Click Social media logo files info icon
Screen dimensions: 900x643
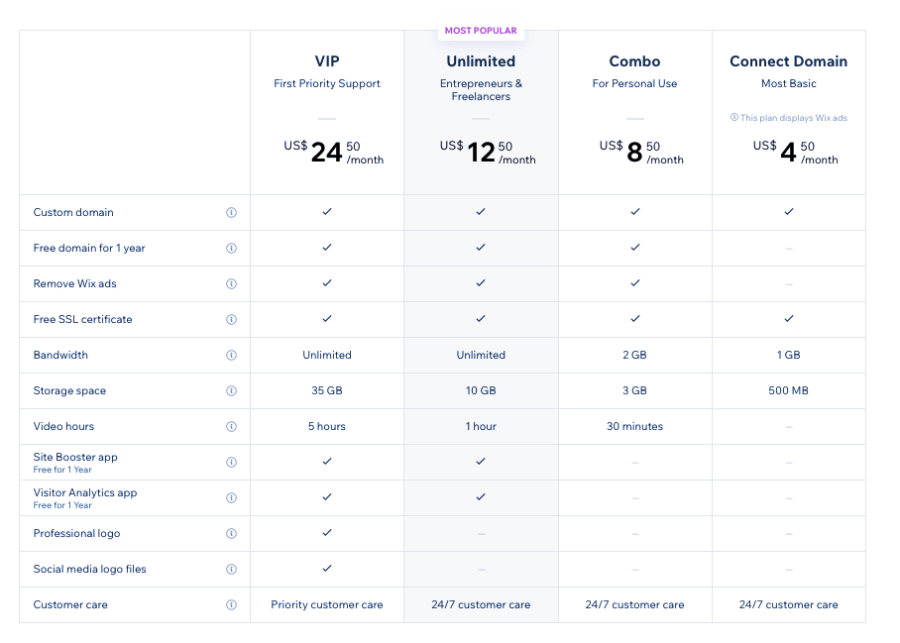click(231, 569)
